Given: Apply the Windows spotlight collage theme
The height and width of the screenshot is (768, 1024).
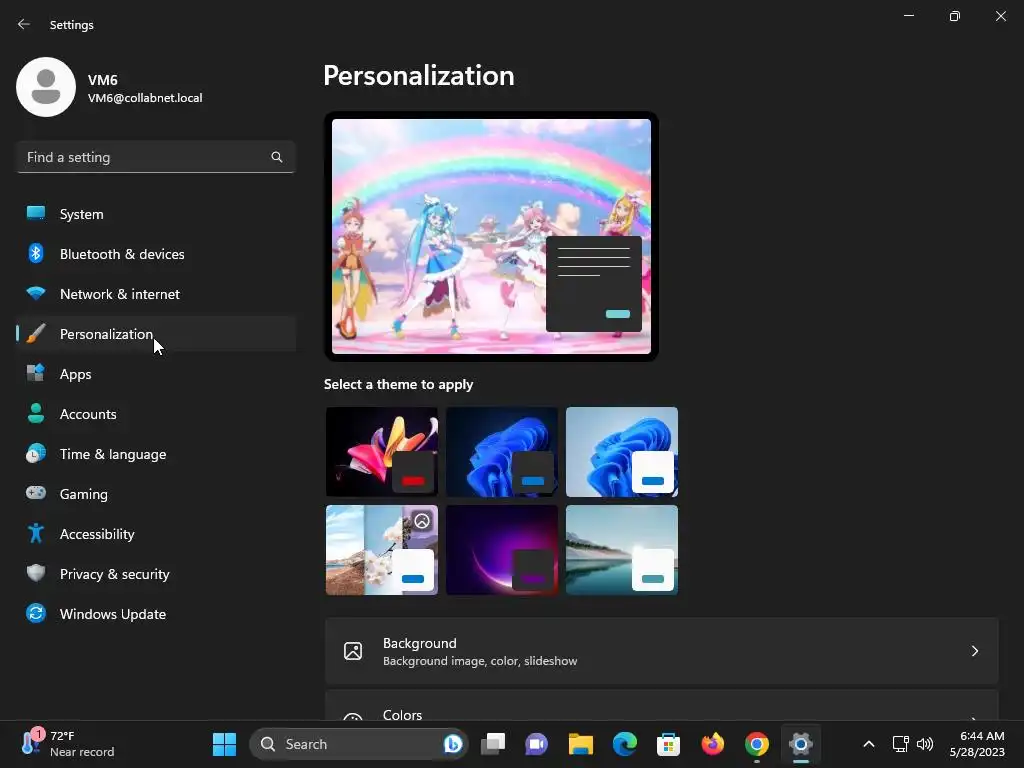Looking at the screenshot, I should point(382,550).
